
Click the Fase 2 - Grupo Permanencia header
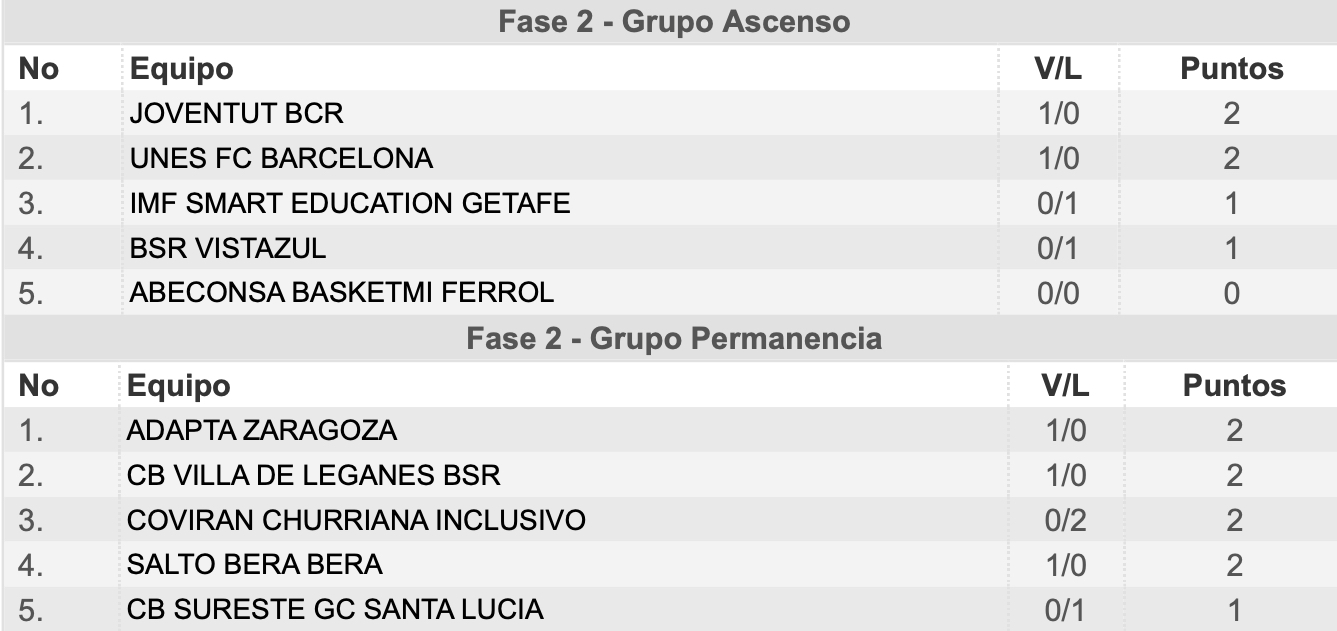(674, 339)
